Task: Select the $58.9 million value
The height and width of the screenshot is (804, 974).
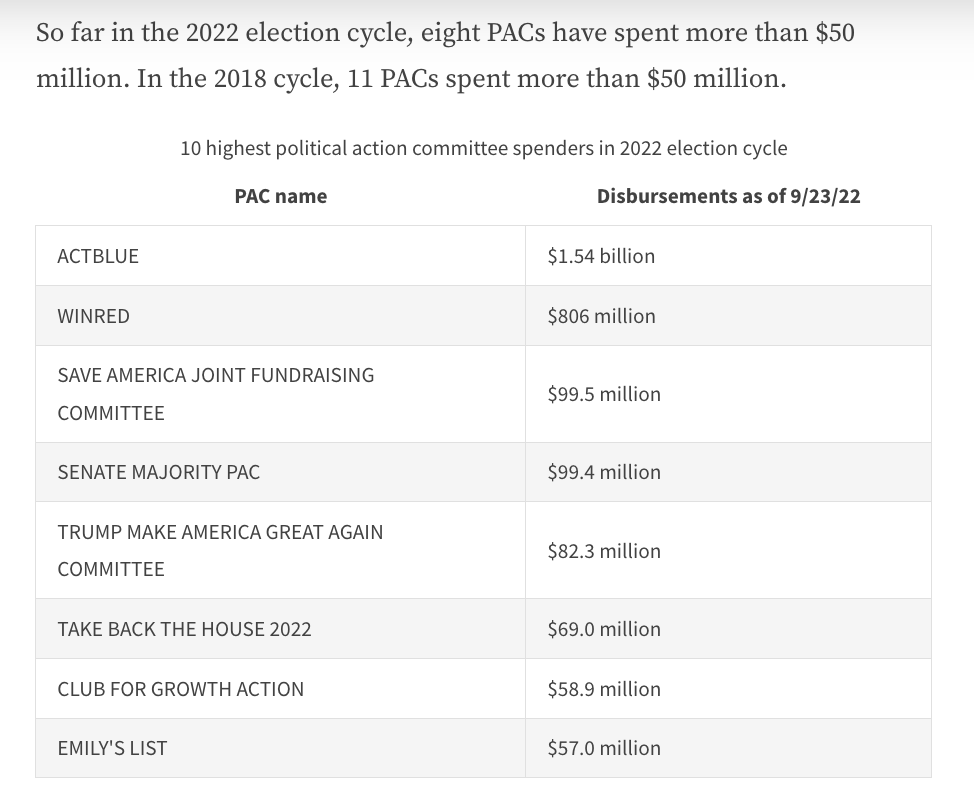Action: [604, 689]
